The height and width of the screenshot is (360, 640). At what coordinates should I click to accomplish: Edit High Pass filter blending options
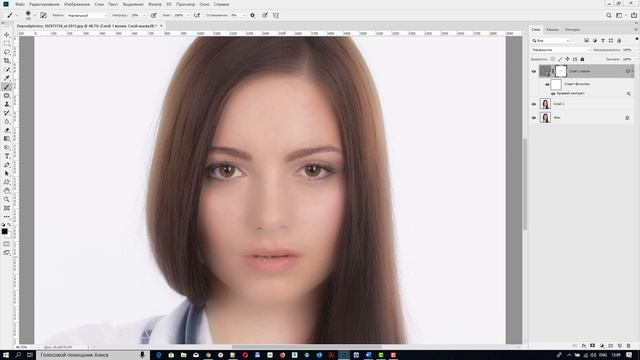click(629, 94)
